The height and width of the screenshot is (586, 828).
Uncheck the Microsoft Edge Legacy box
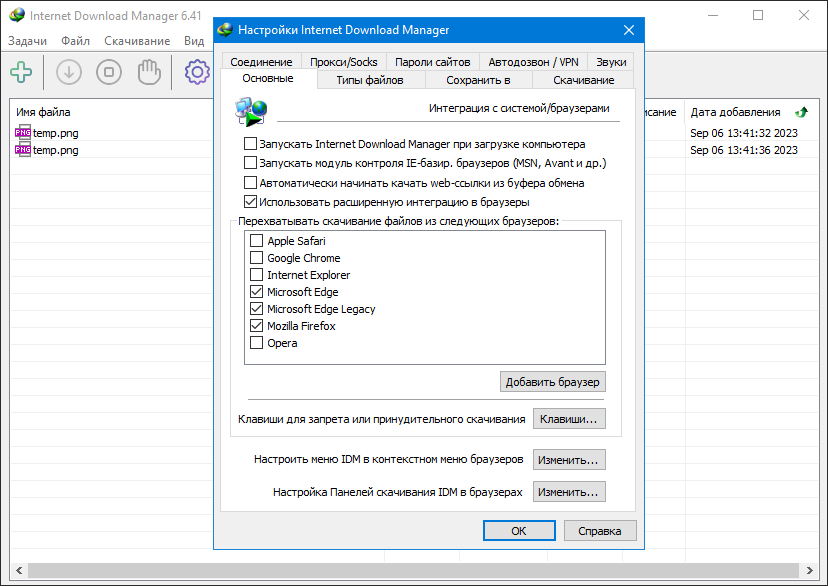point(256,308)
